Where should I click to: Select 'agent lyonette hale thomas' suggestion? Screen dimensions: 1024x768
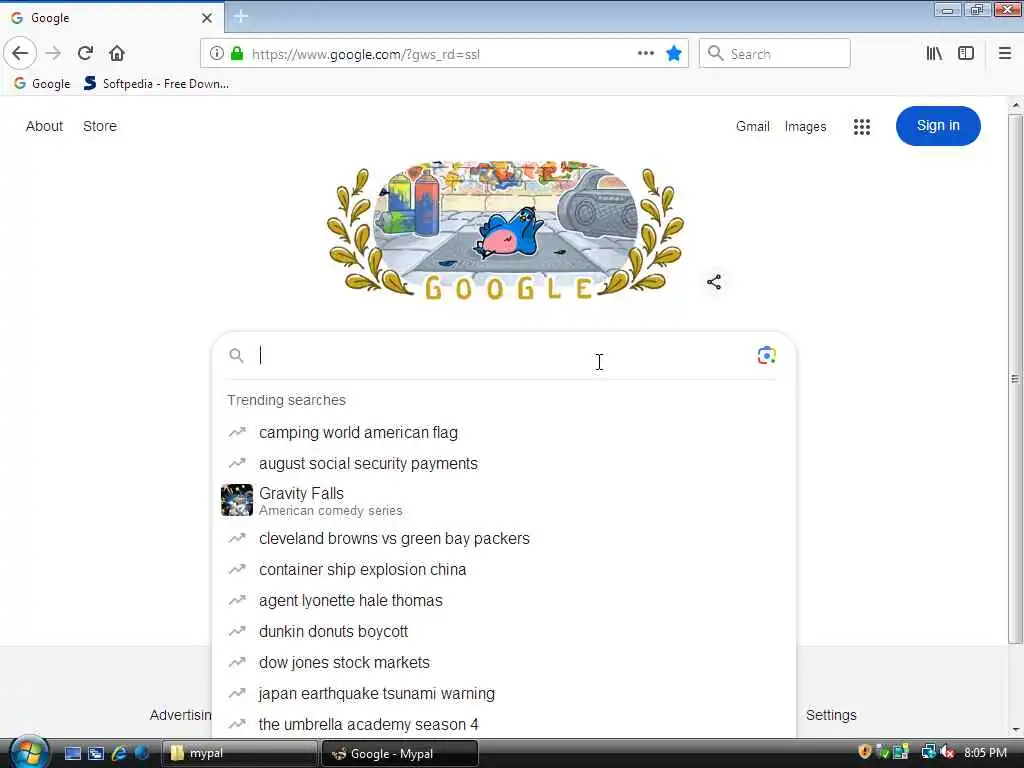[504, 601]
